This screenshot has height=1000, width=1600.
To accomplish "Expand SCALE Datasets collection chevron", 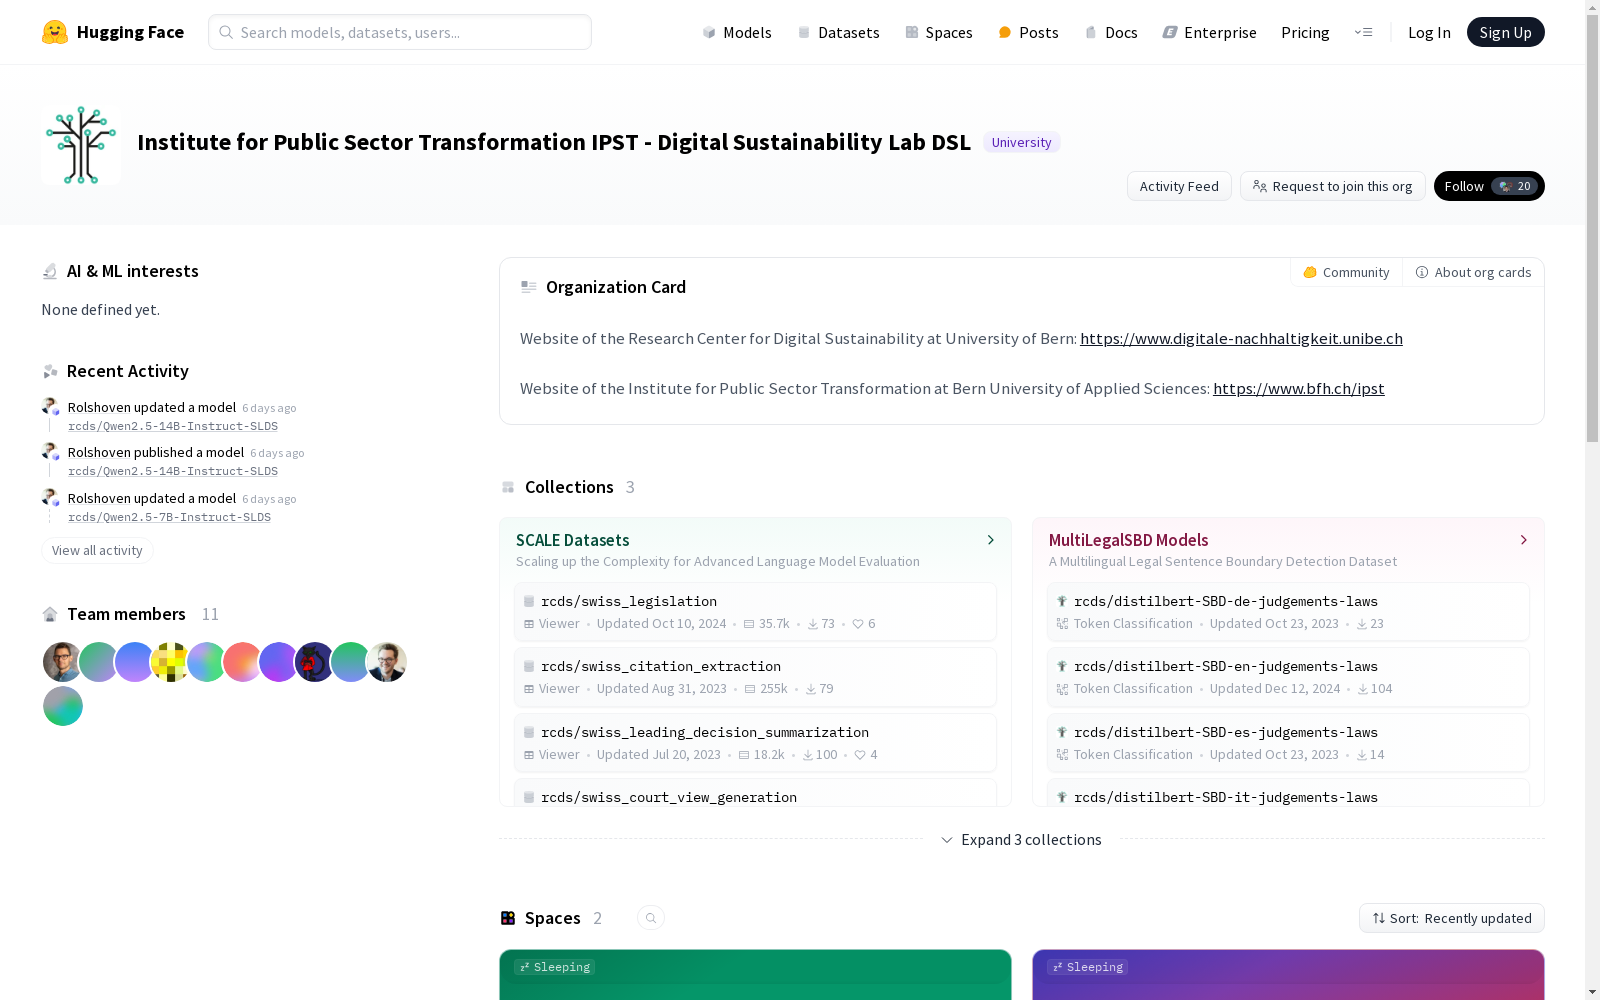I will [991, 540].
